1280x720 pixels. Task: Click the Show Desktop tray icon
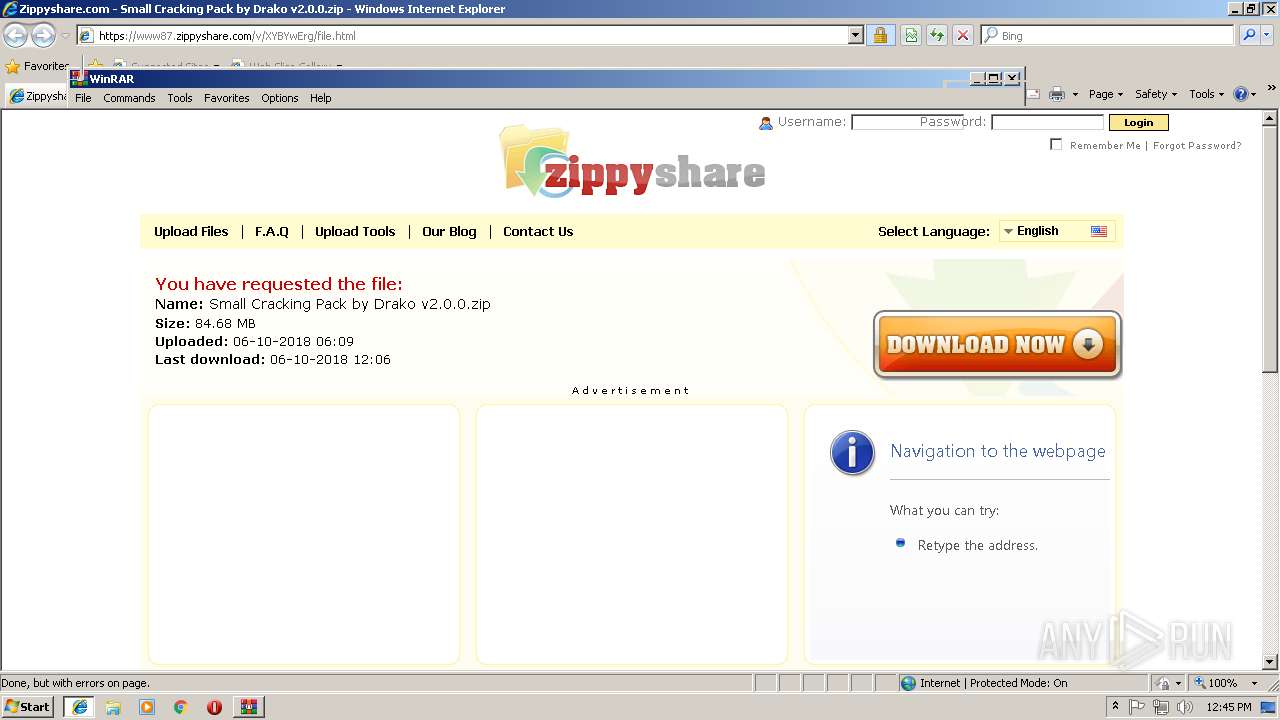(1268, 707)
